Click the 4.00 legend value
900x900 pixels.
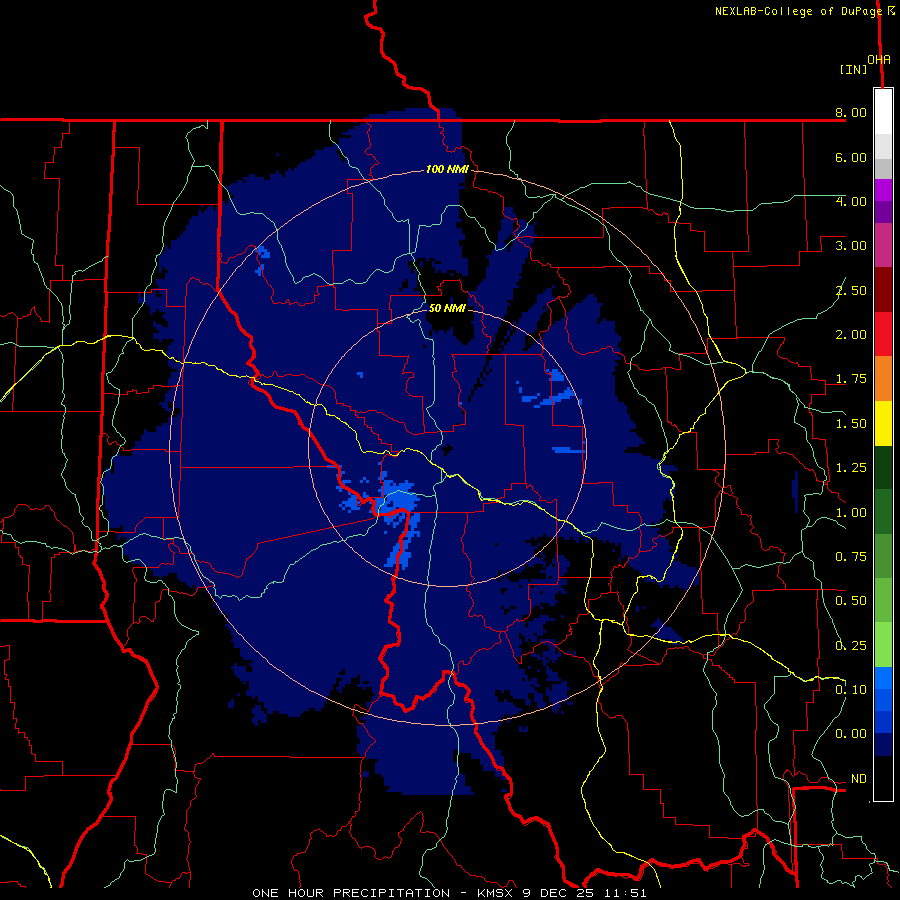(x=851, y=201)
